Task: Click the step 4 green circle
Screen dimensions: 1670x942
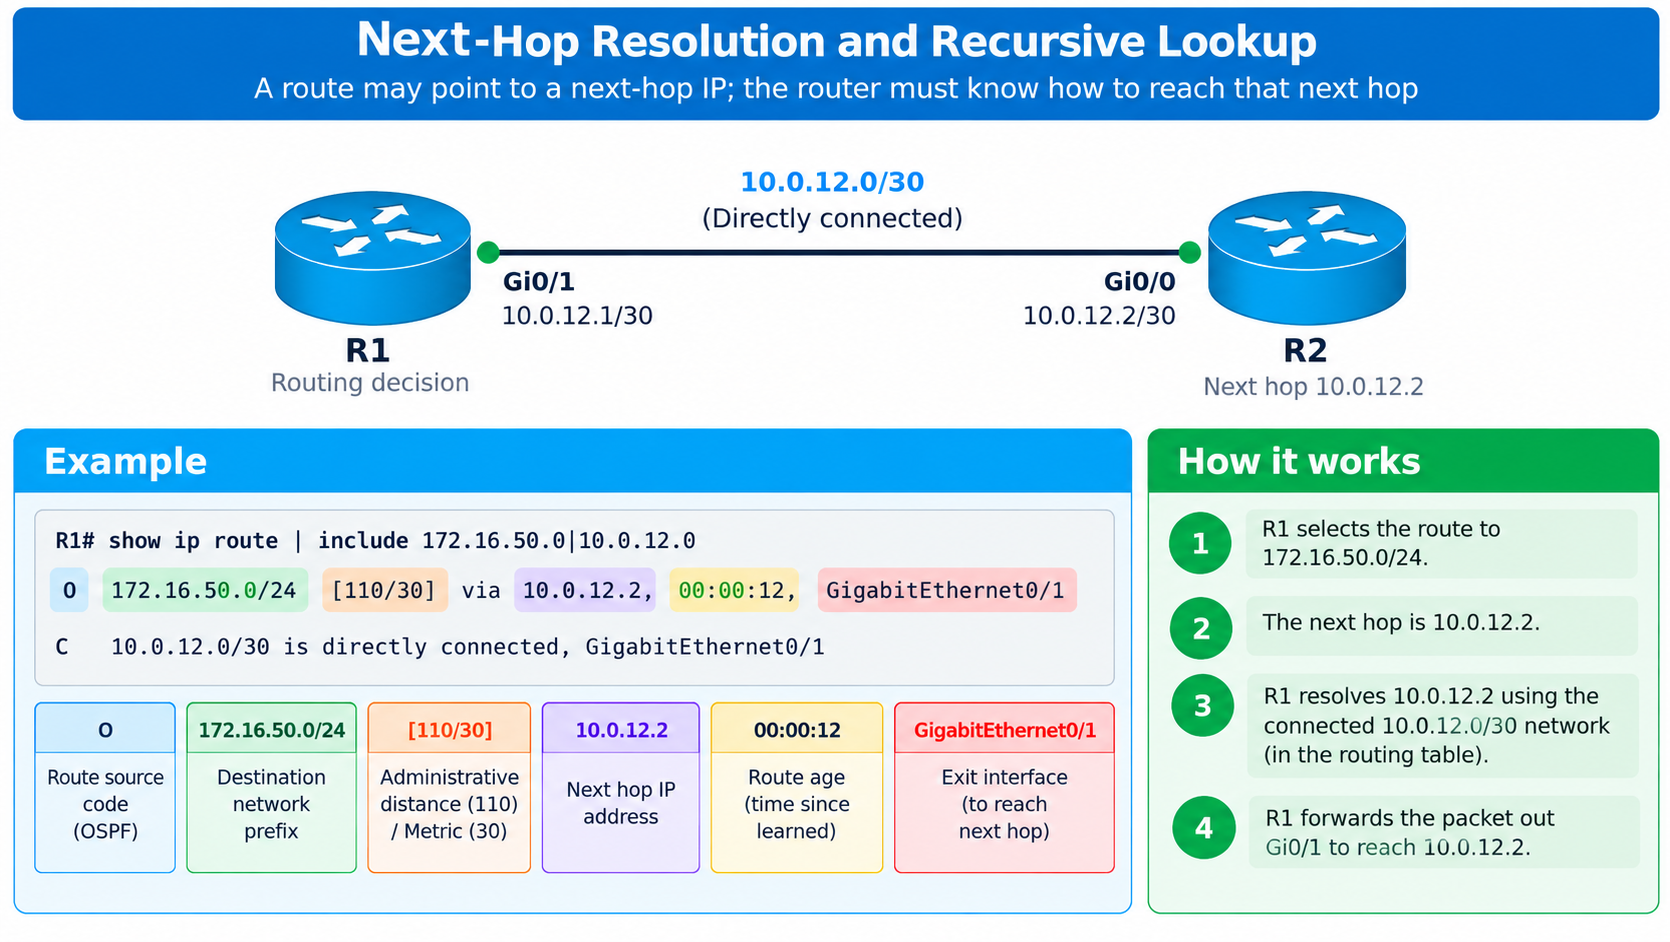Action: pos(1204,828)
